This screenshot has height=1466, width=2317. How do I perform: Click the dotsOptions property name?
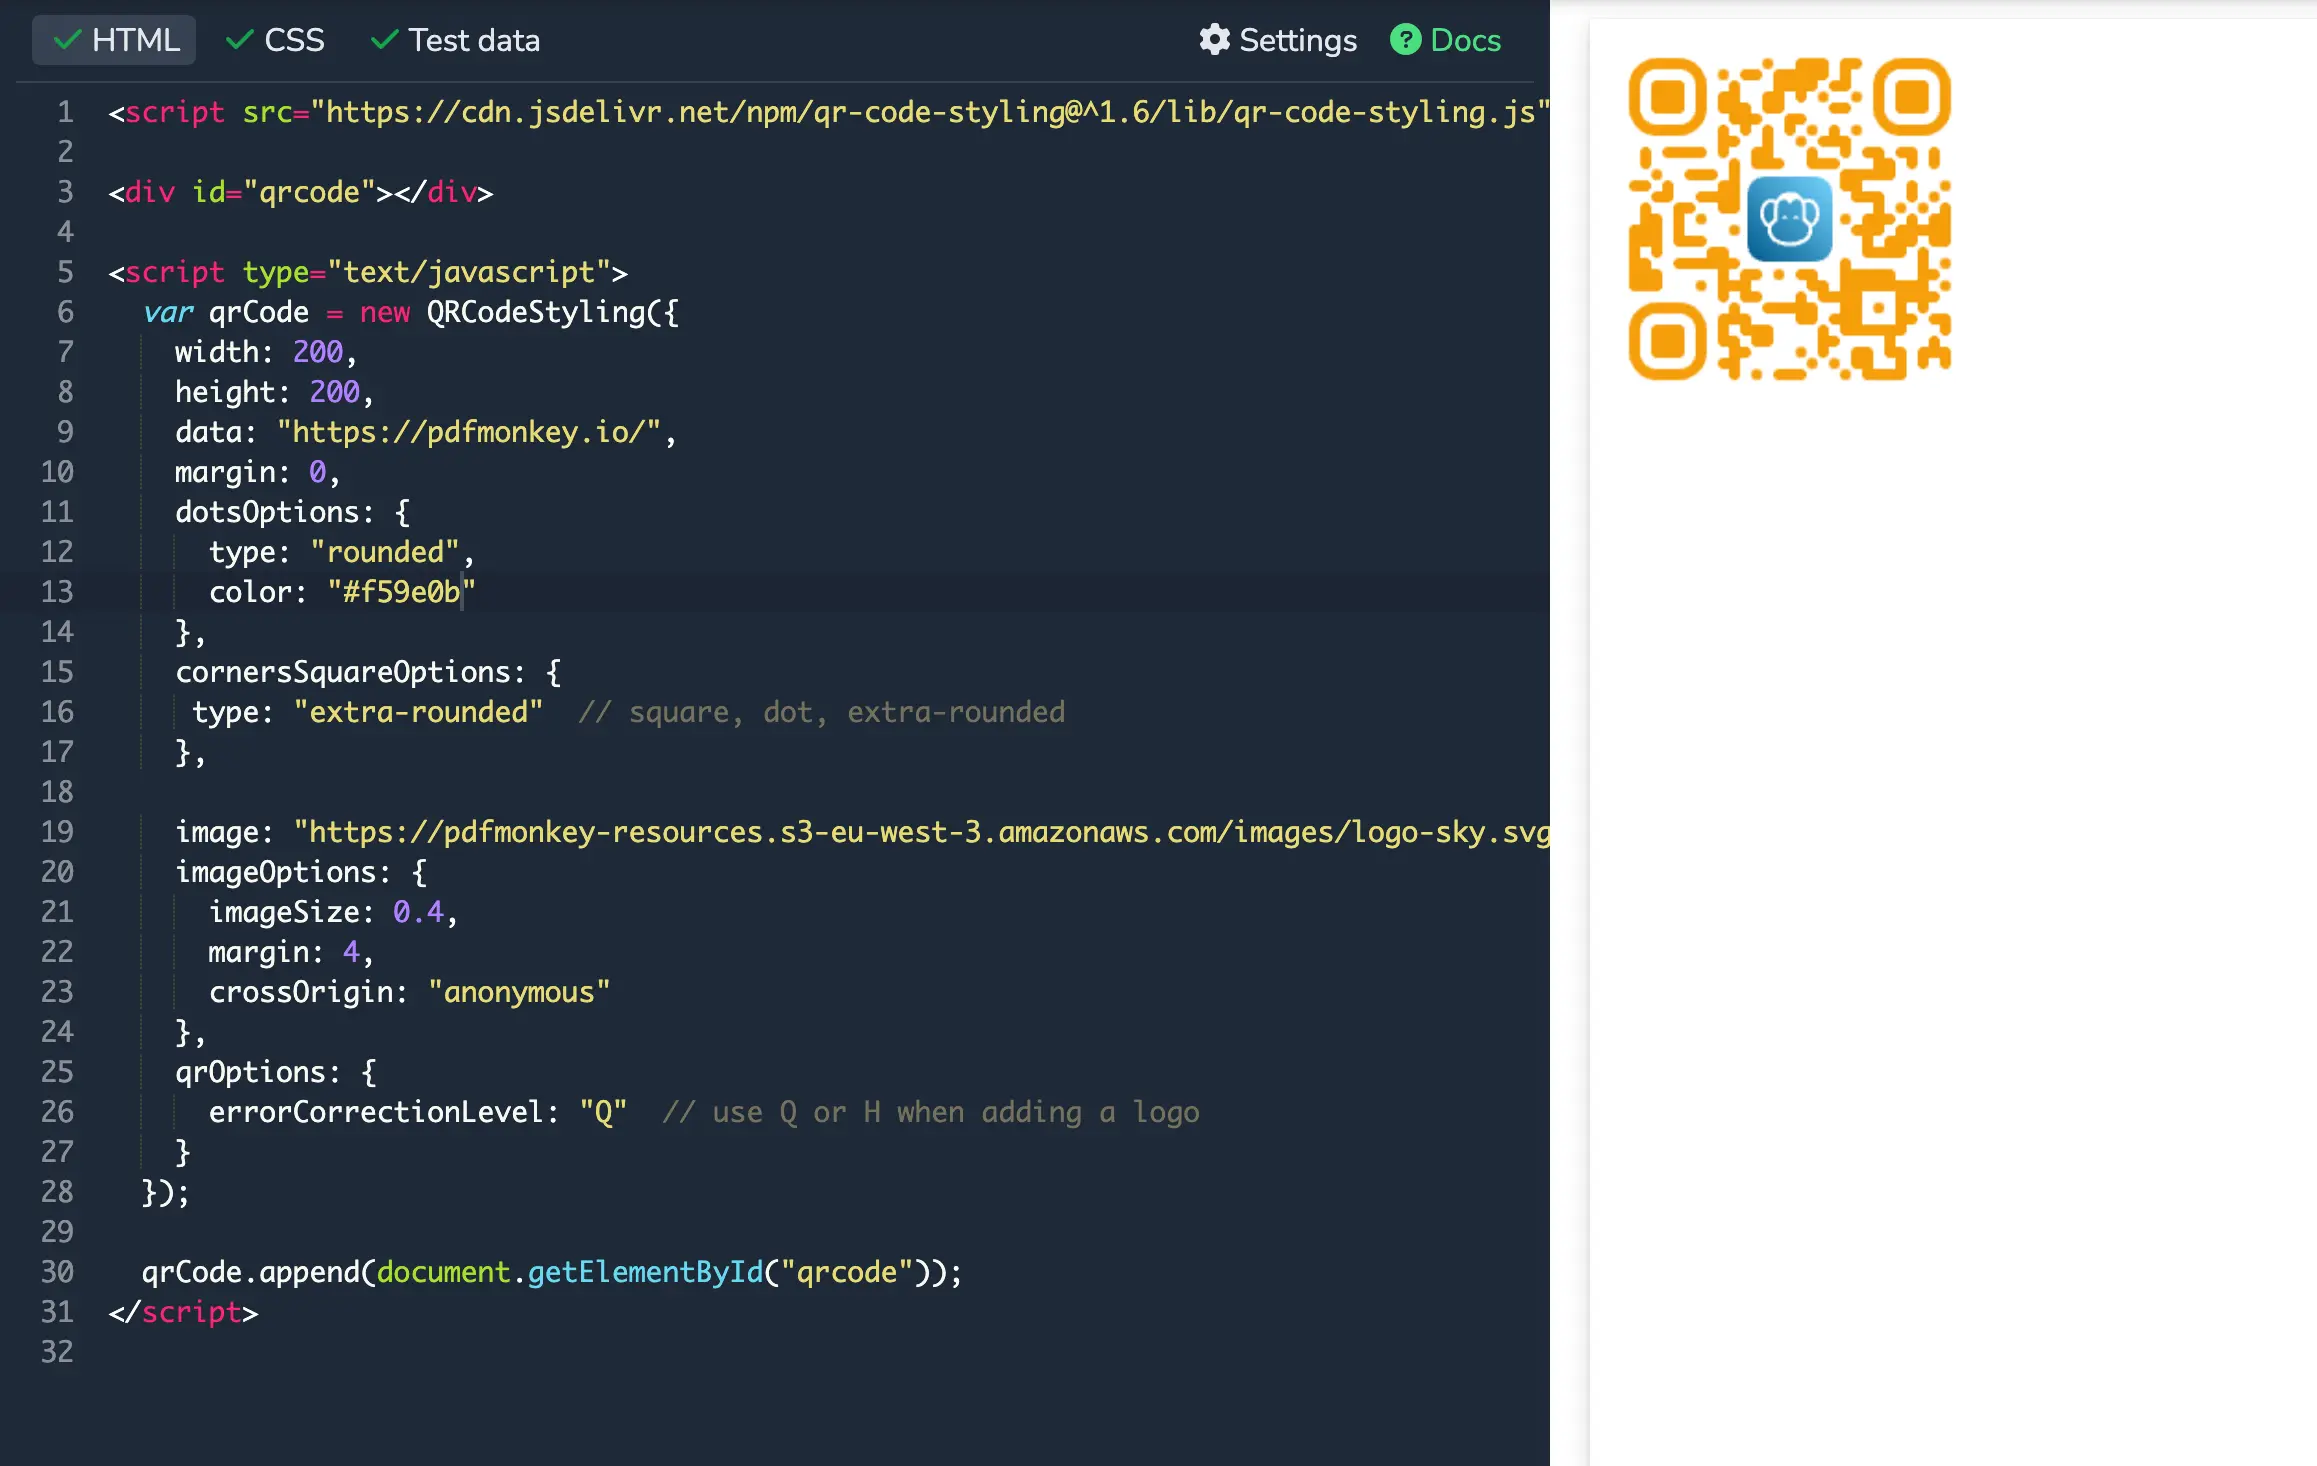267,512
